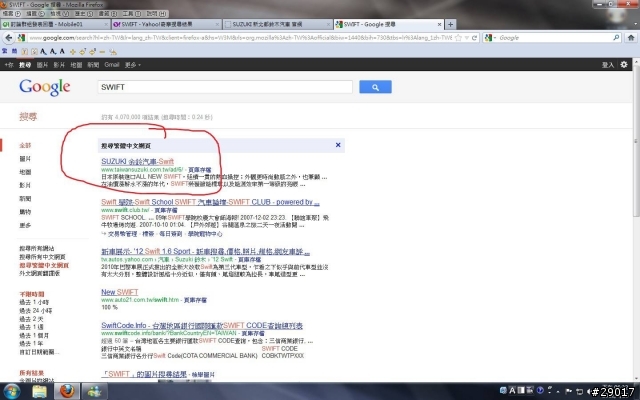Viewport: 640px width, 400px height.
Task: Select 搜尋所有中文網頁 in the sidebar
Action: (x=42, y=257)
